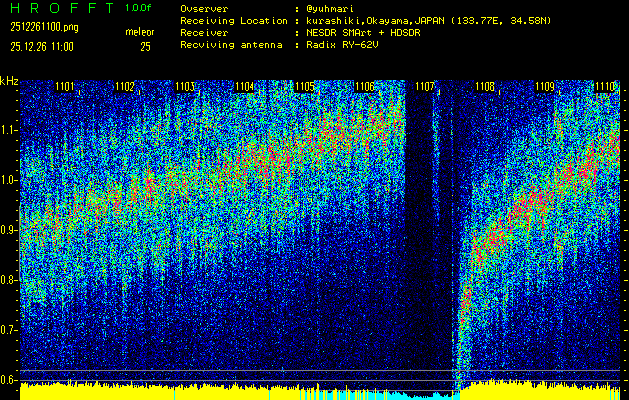Click the 0.6 kHz axis label
629x400 pixels.
(9, 379)
